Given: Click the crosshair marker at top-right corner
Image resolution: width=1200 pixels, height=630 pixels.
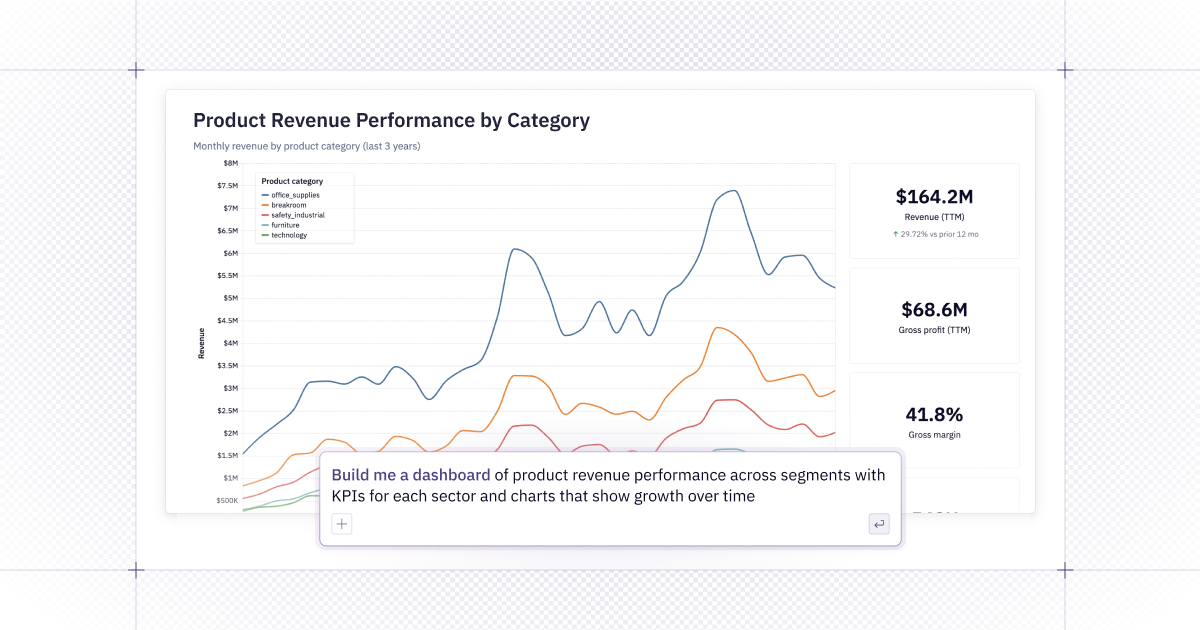Looking at the screenshot, I should [x=1065, y=70].
